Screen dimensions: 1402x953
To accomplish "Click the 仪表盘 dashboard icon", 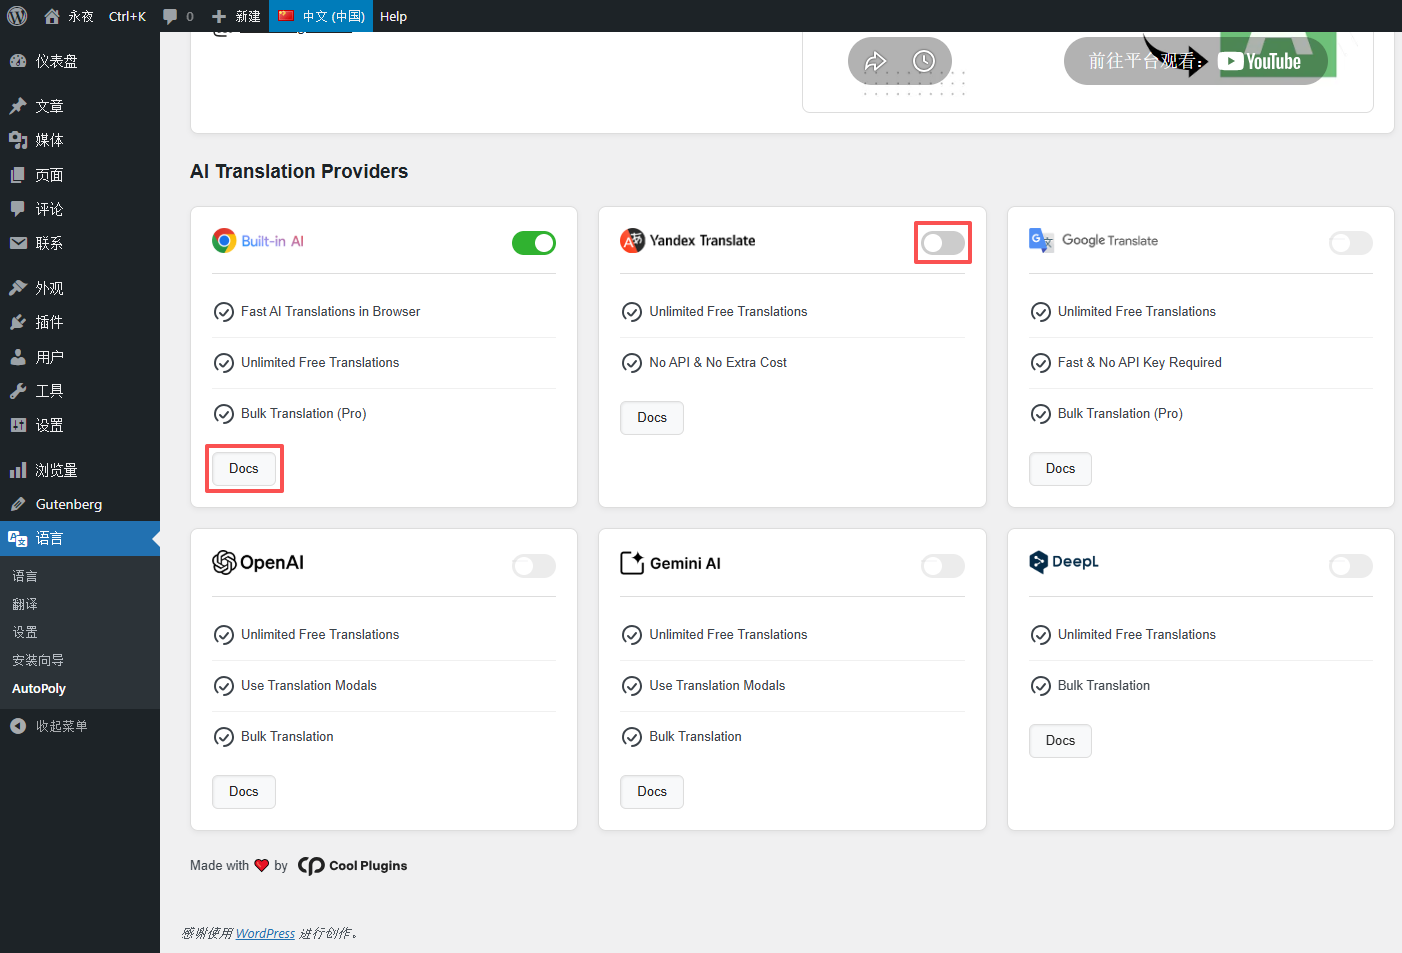I will [x=18, y=61].
